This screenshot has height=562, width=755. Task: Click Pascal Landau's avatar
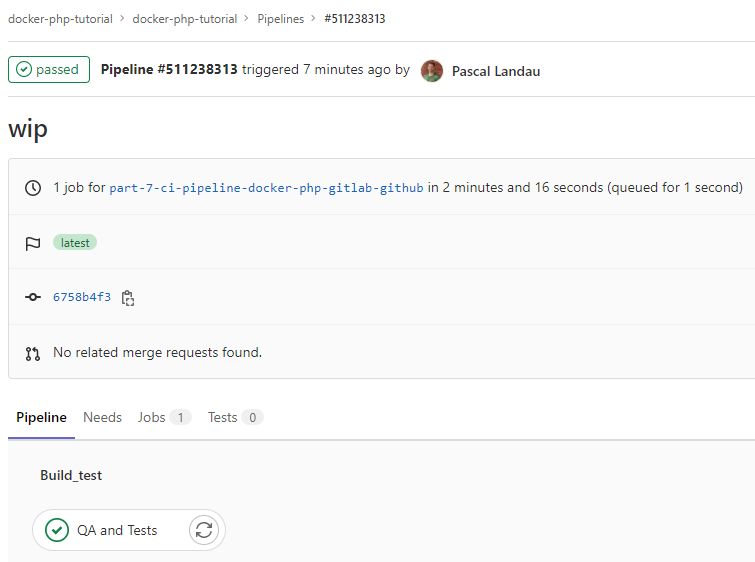point(432,71)
